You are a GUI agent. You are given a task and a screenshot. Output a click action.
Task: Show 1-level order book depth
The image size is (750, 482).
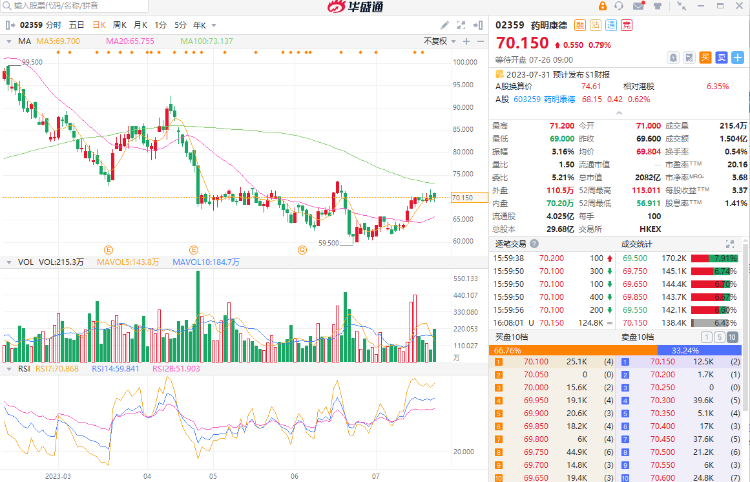pos(706,337)
